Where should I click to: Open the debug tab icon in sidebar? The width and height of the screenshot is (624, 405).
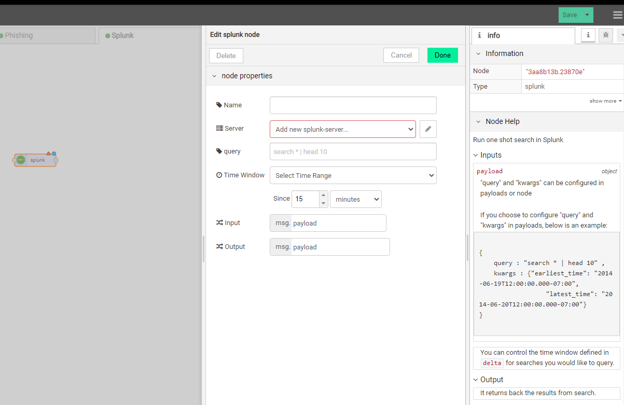606,35
